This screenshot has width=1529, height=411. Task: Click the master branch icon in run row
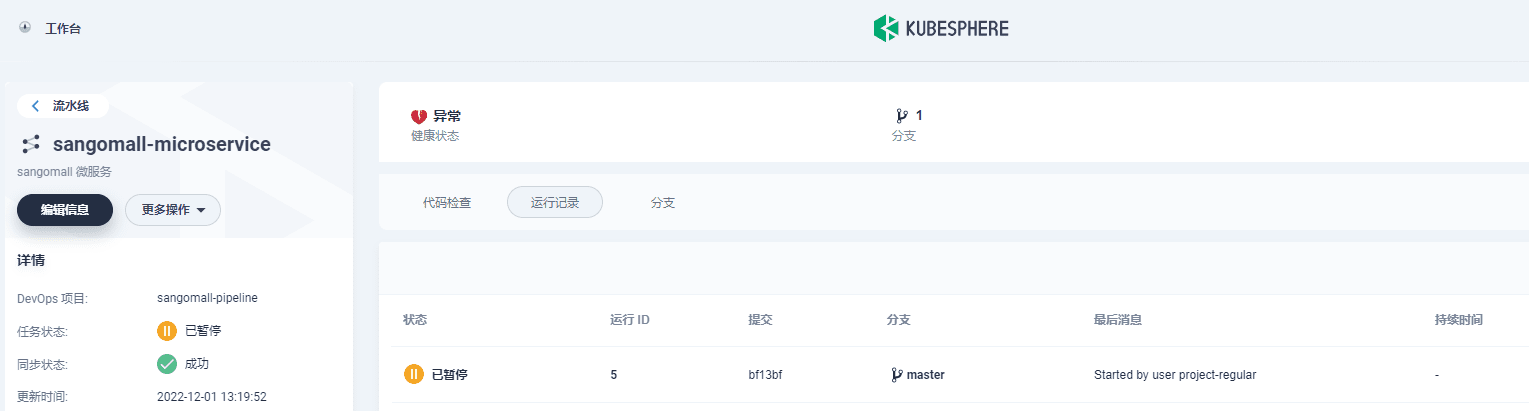pyautogui.click(x=897, y=375)
